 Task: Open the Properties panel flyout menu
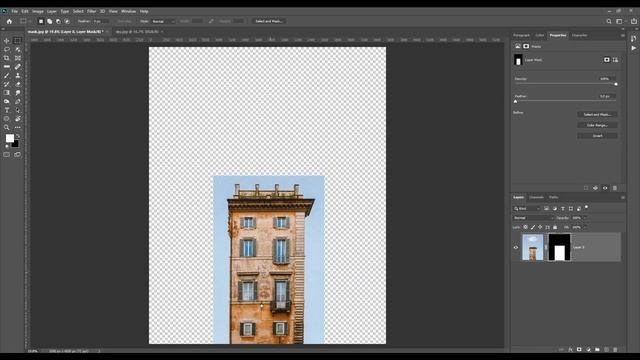coord(622,36)
